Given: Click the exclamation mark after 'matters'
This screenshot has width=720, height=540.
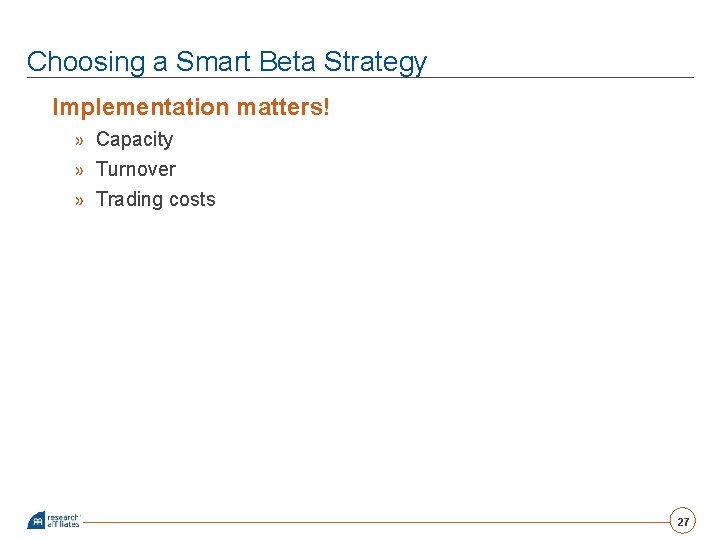Looking at the screenshot, I should coord(325,106).
